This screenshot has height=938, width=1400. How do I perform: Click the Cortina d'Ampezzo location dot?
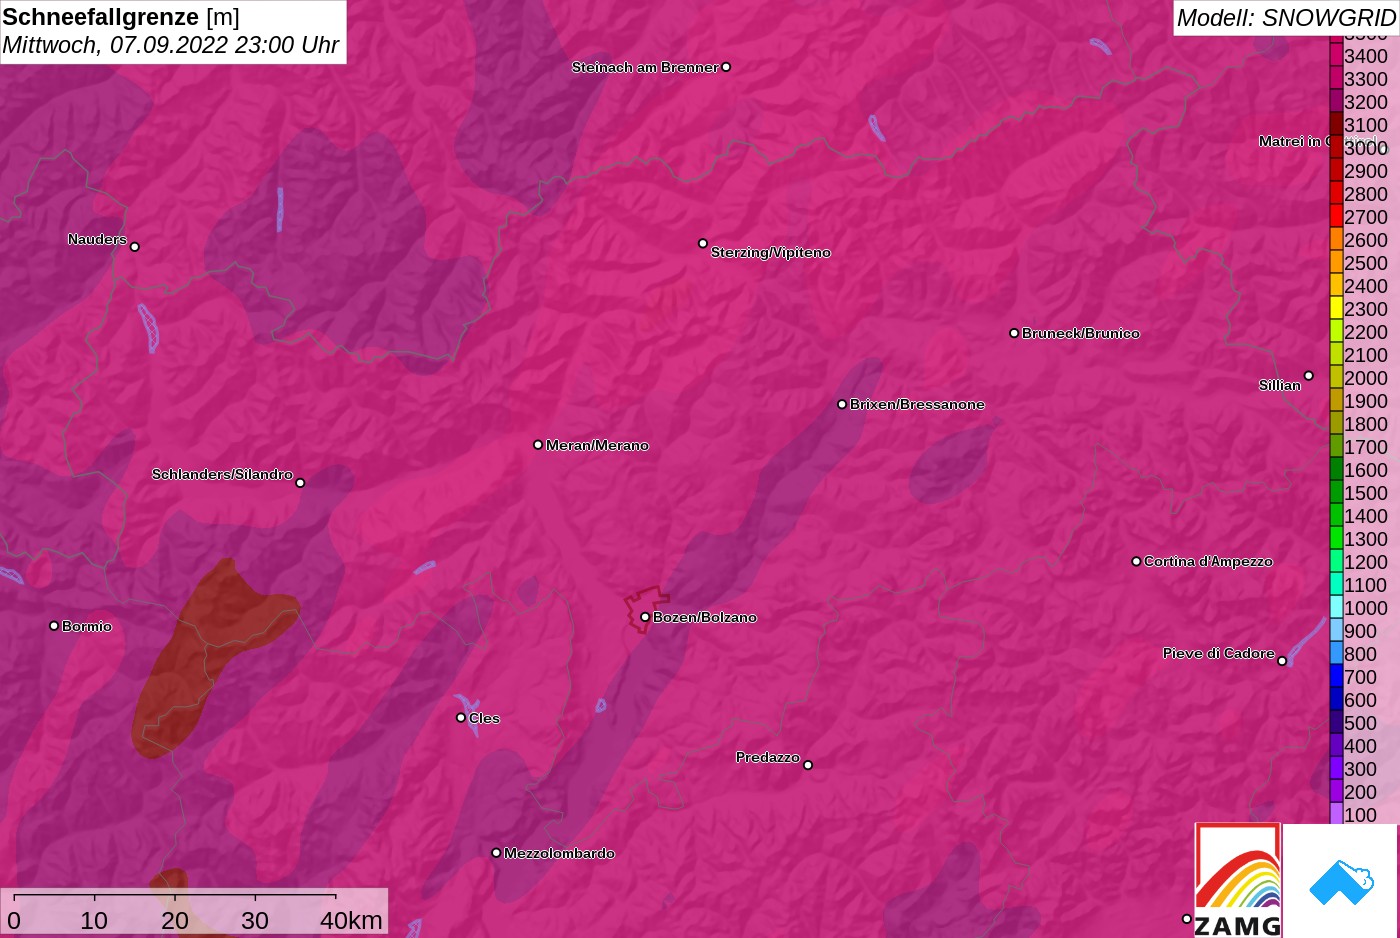1136,561
